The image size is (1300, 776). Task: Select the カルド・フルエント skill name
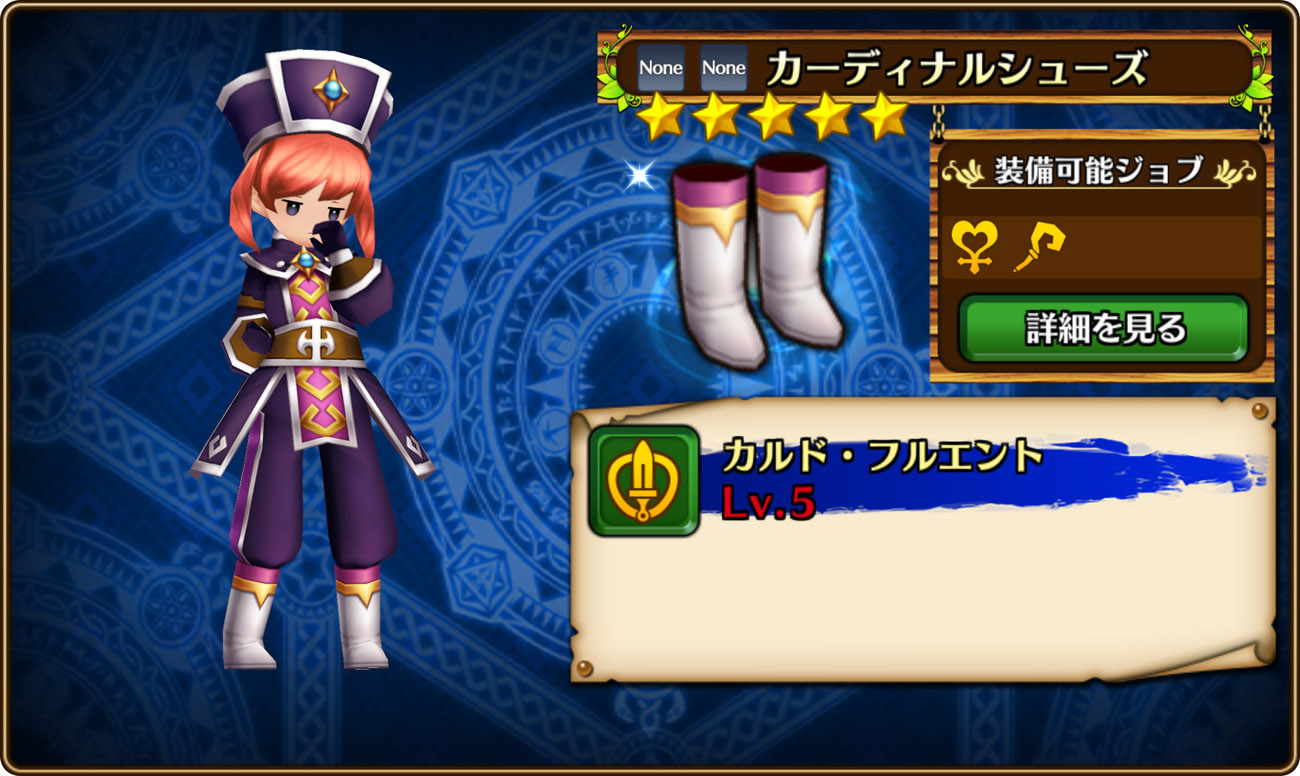tap(883, 458)
